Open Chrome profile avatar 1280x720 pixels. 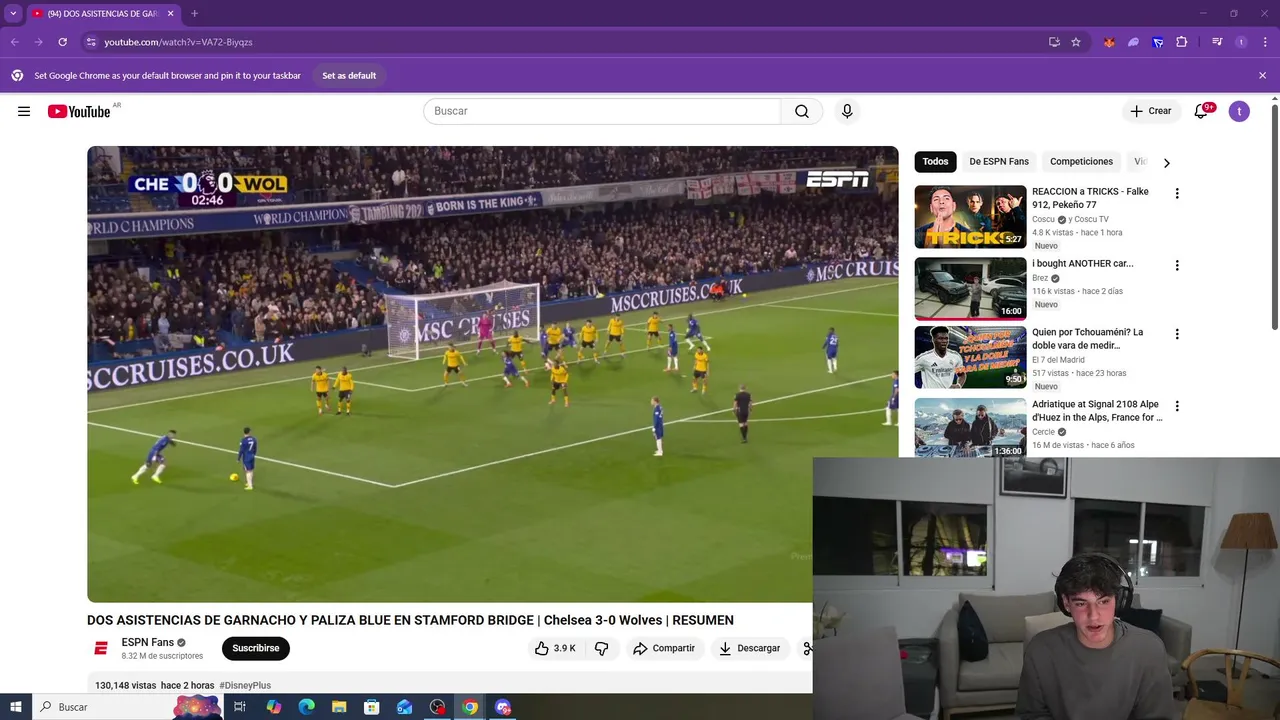(x=1241, y=42)
